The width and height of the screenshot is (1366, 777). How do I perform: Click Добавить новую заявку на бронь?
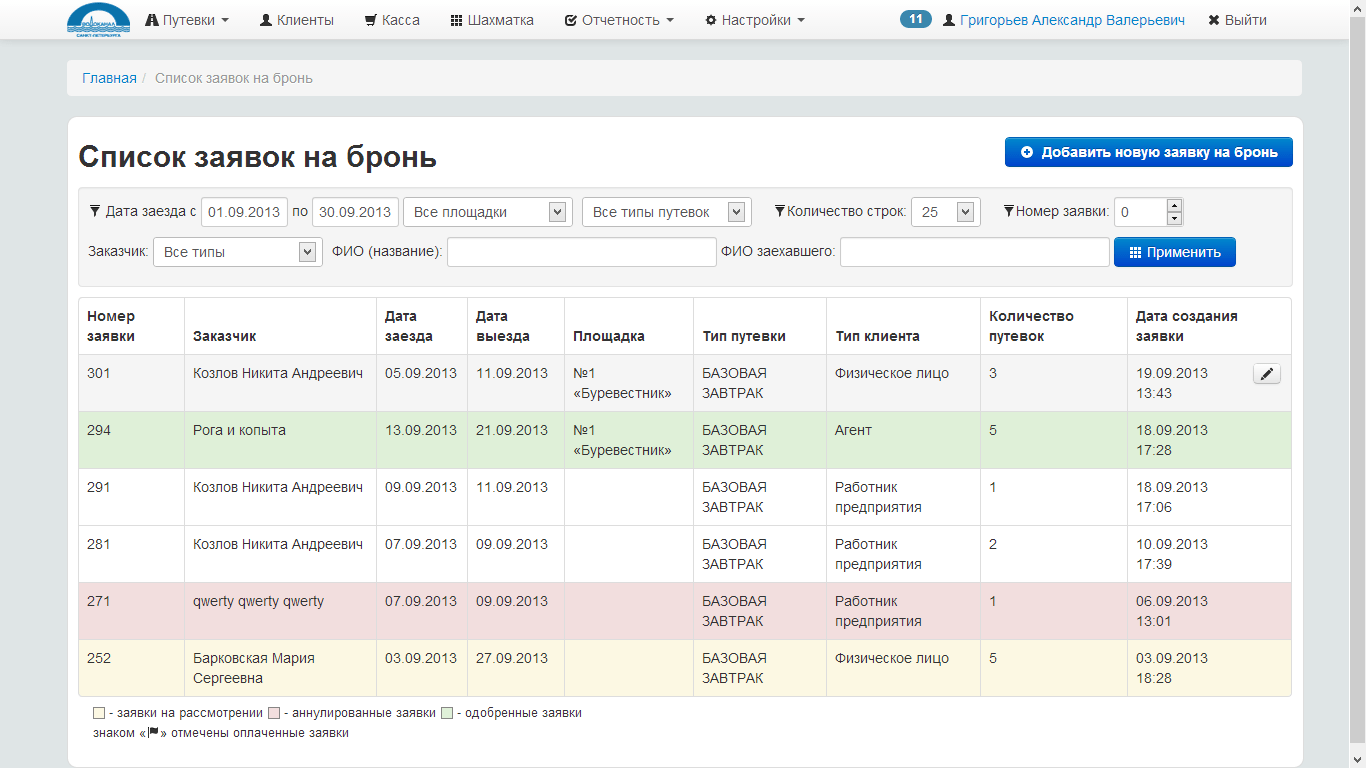point(1149,152)
